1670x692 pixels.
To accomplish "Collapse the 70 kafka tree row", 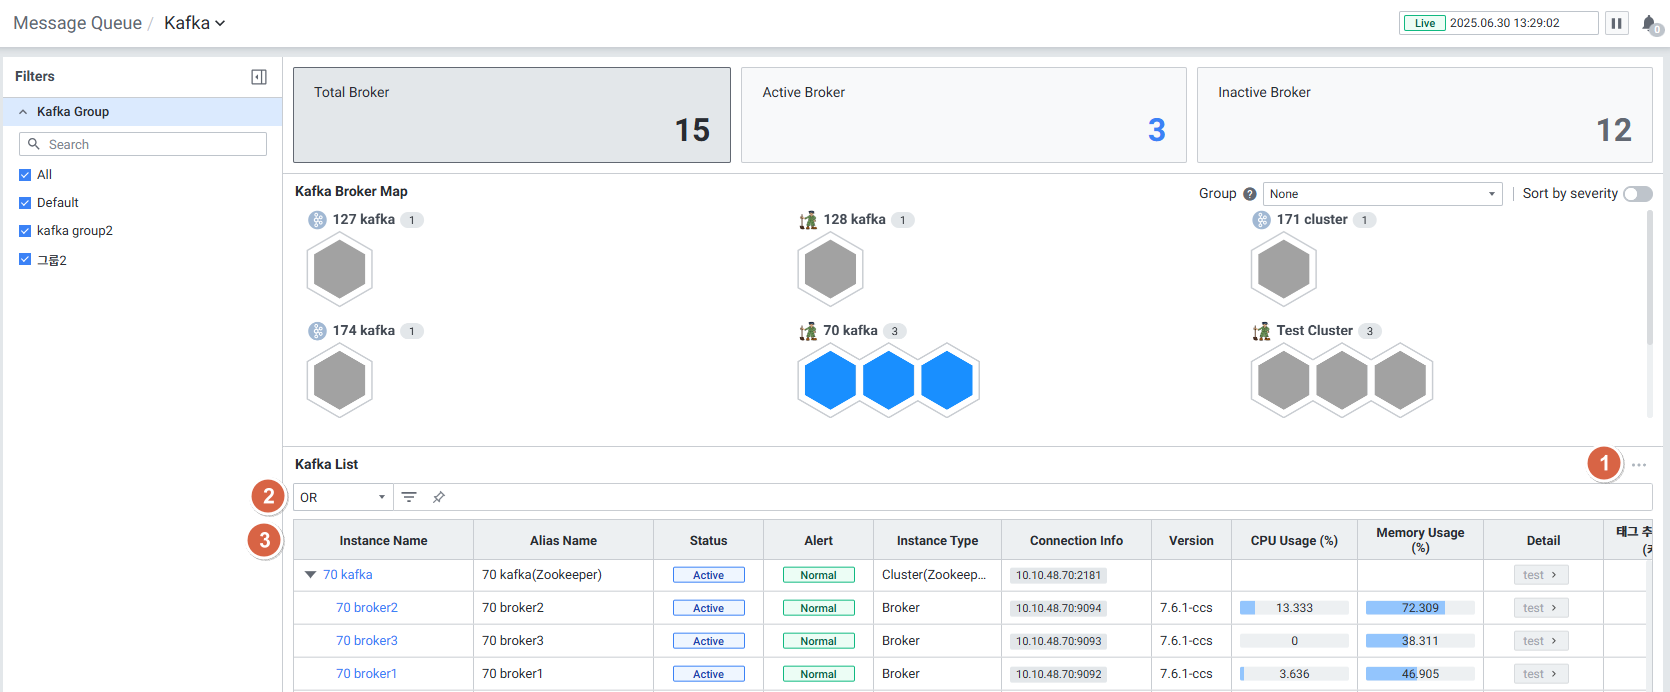I will (x=310, y=575).
